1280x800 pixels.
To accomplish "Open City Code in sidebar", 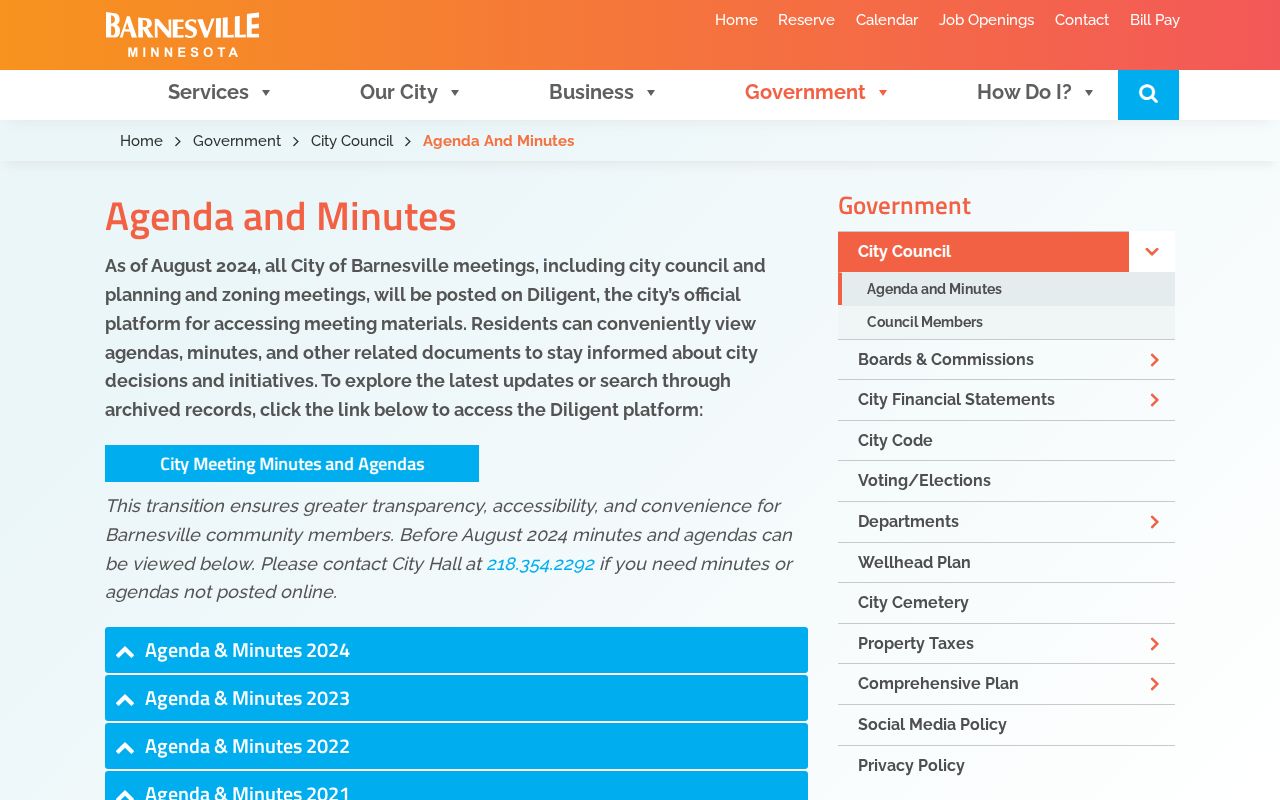I will 1006,441.
